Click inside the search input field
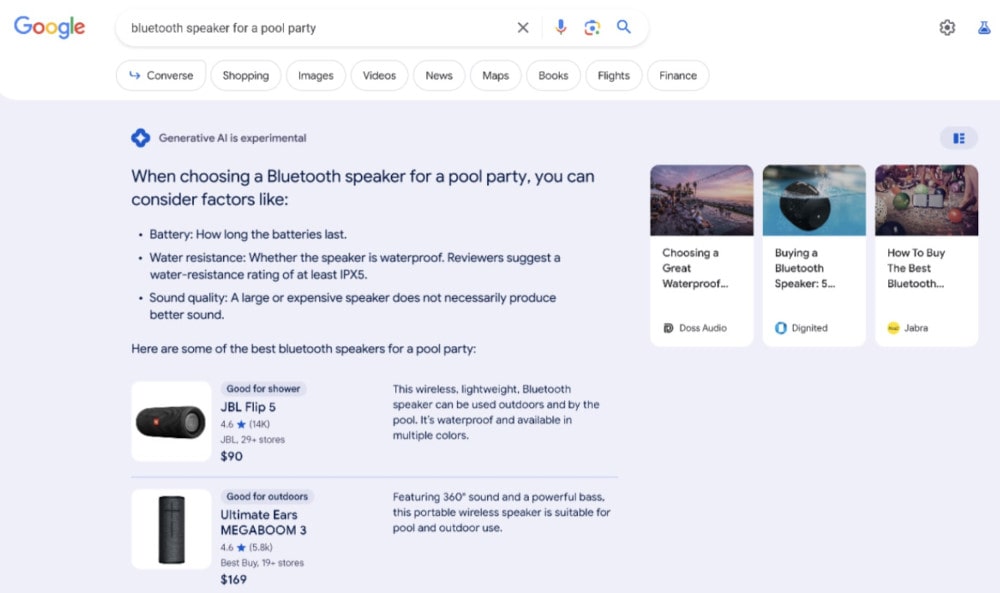Viewport: 1000px width, 593px height. click(300, 28)
